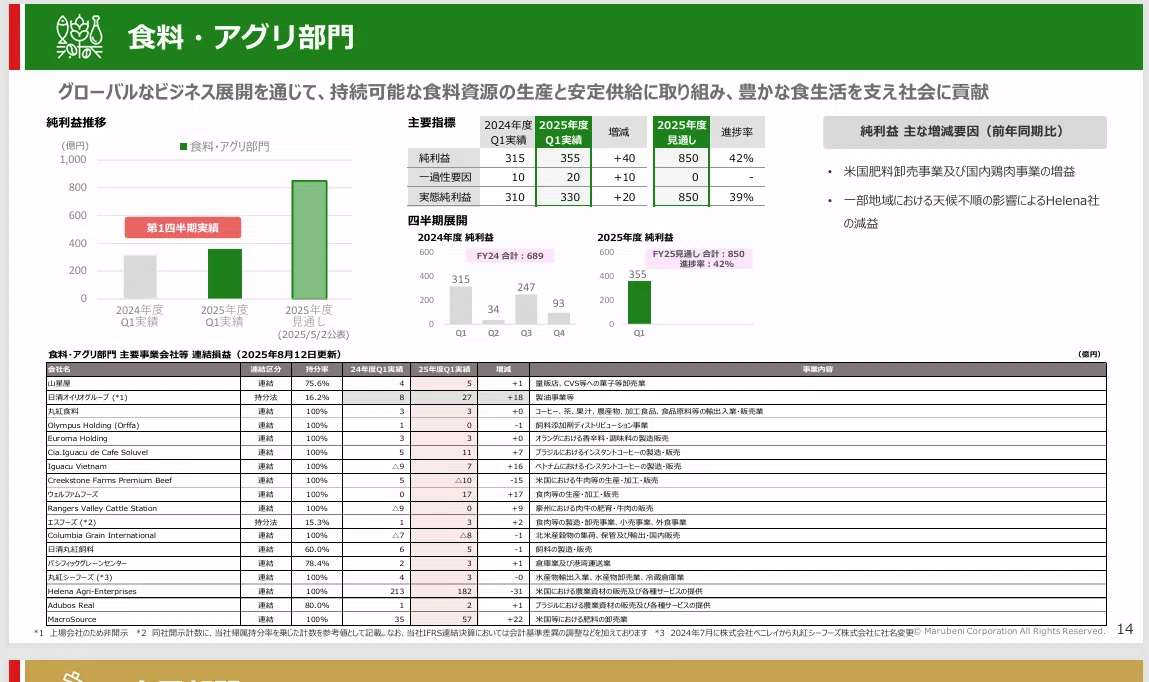Click the gray 2024年度 Q1実績 bar in 純利益推移

point(140,276)
